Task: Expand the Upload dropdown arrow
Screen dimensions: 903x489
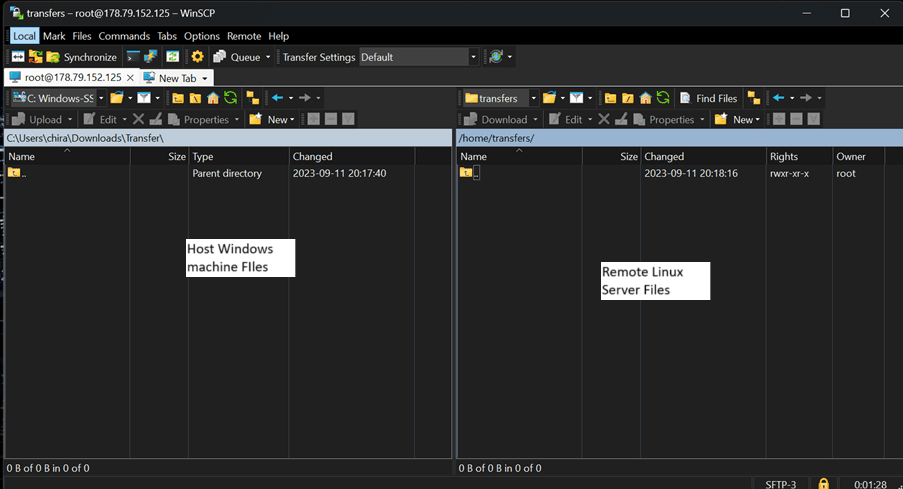Action: pos(70,120)
